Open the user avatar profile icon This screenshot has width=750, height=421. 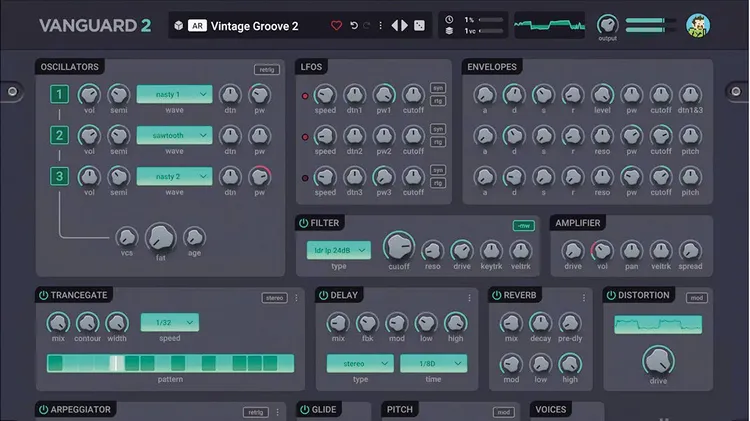[x=699, y=25]
